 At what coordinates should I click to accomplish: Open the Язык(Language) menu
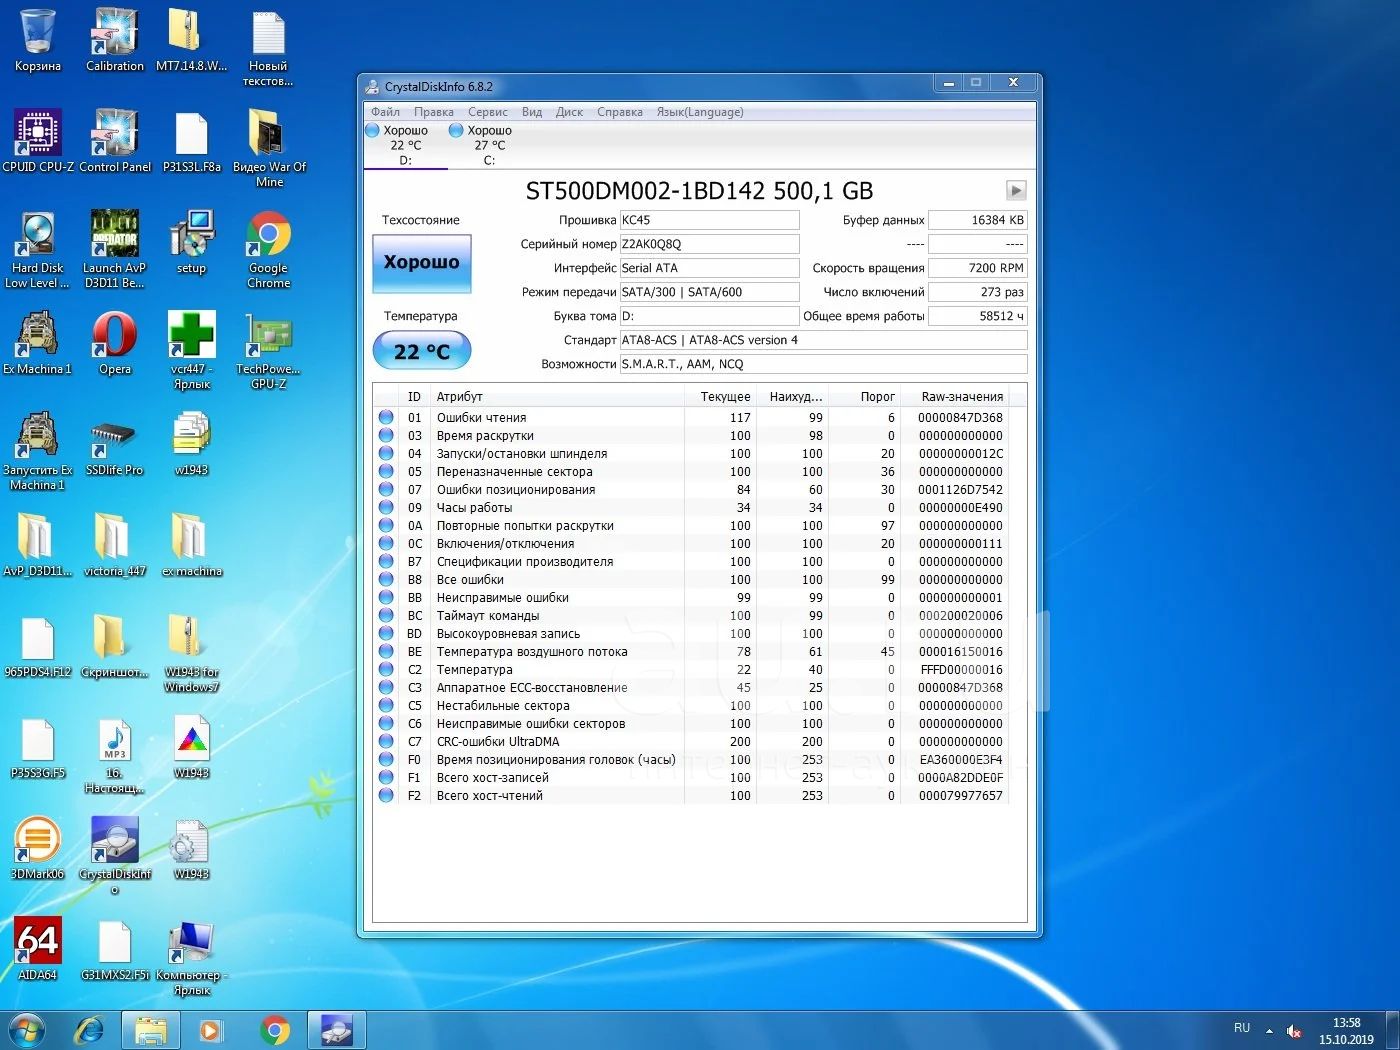coord(700,112)
